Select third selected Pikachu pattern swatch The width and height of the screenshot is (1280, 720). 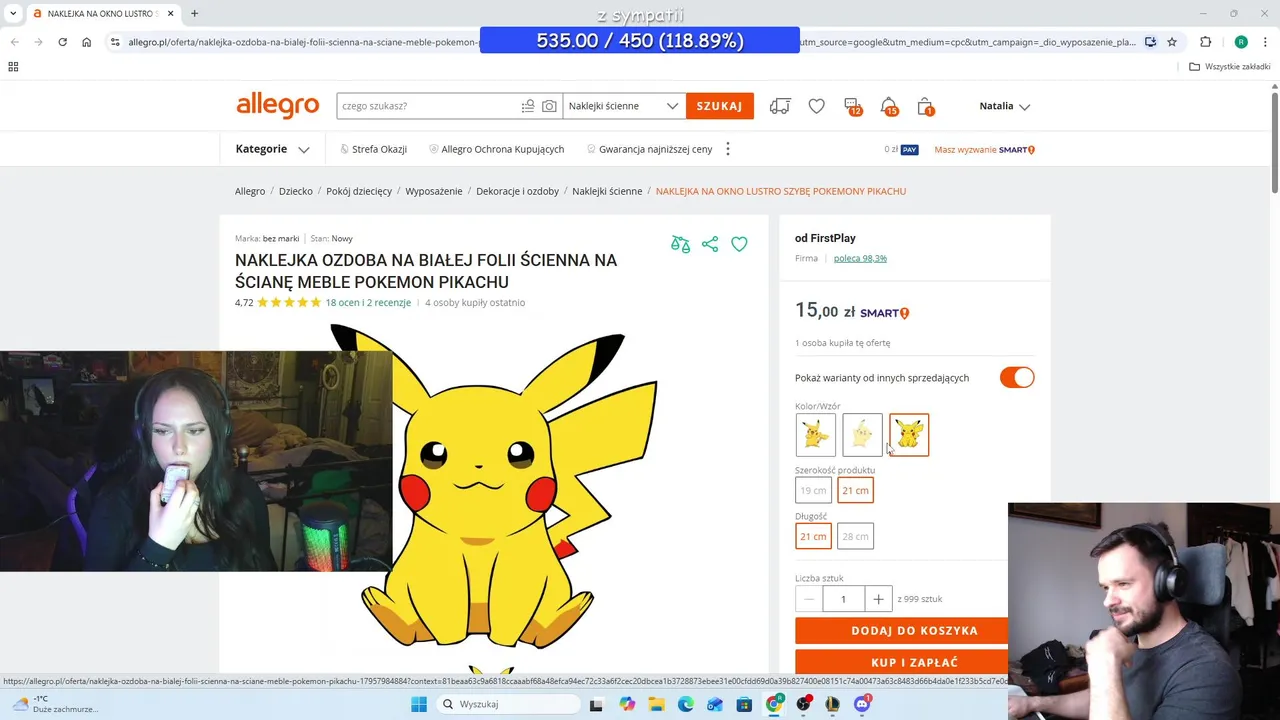[909, 435]
